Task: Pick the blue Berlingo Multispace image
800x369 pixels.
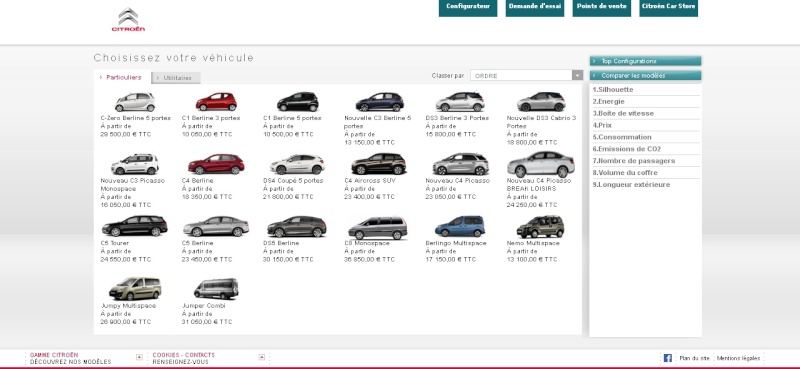Action: click(x=460, y=227)
